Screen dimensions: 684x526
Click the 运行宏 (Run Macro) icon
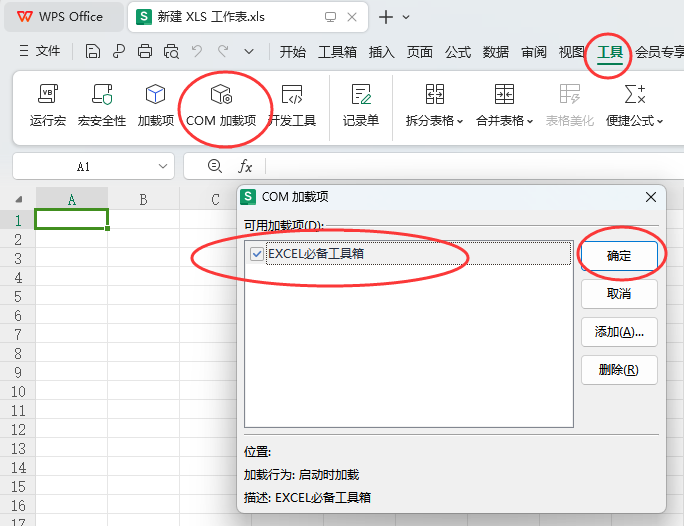pyautogui.click(x=47, y=104)
